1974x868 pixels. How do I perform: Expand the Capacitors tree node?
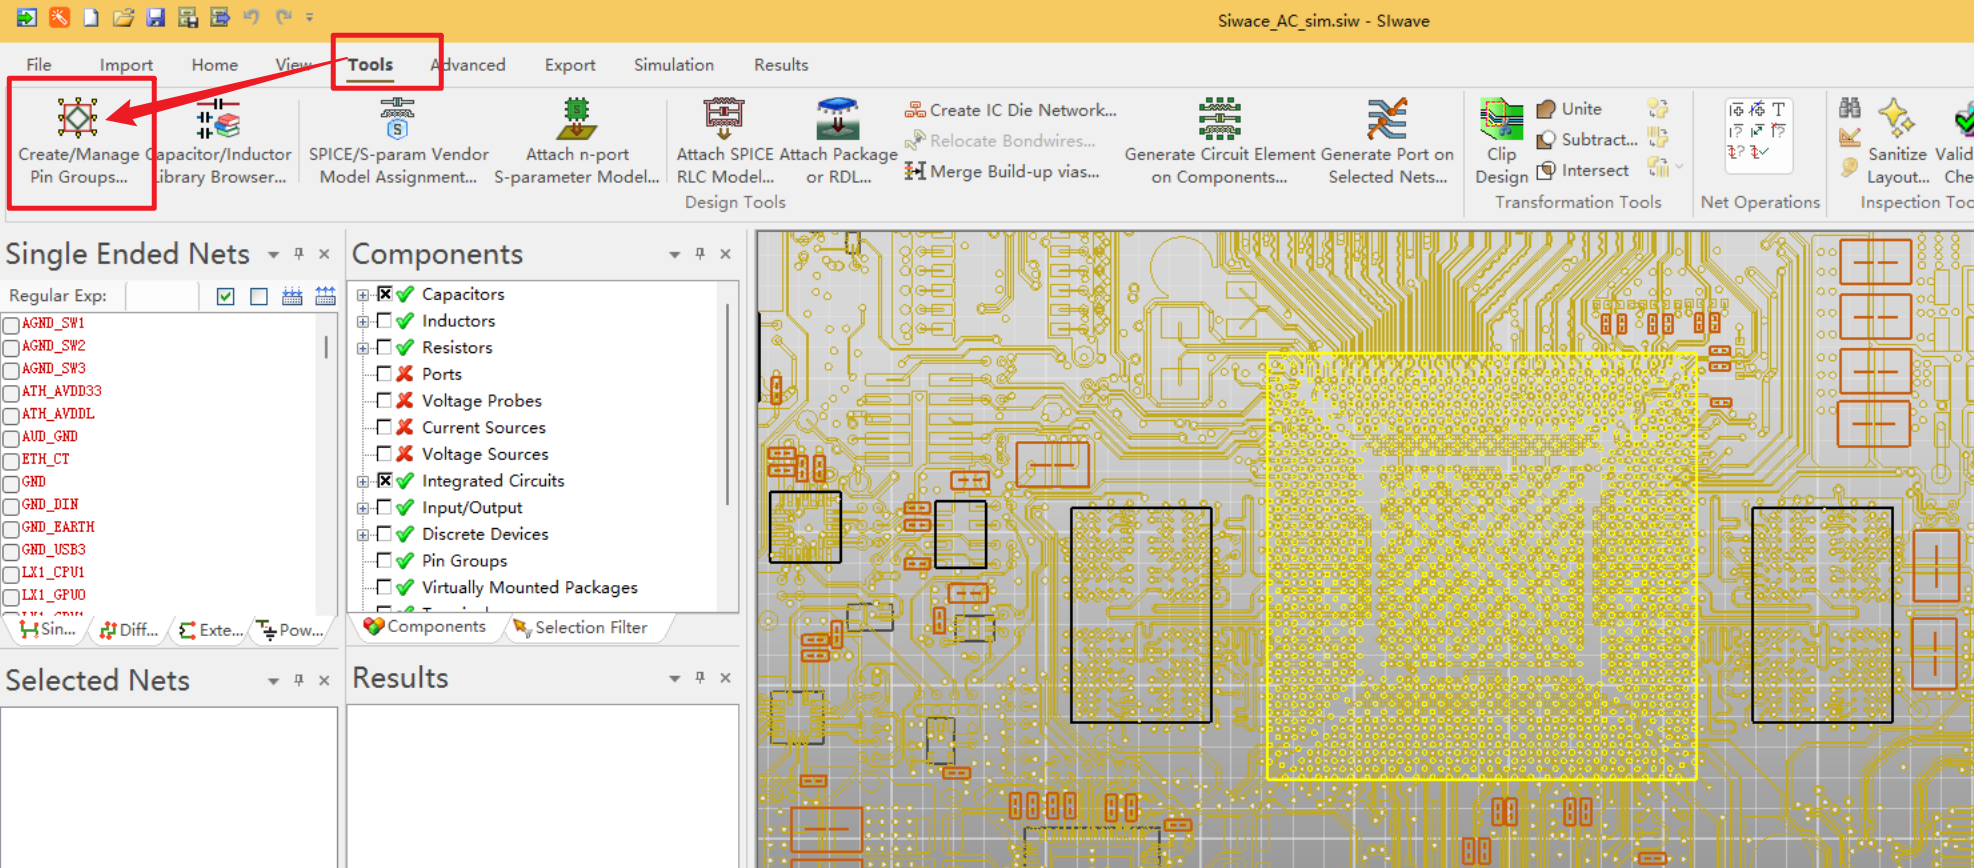(x=363, y=295)
